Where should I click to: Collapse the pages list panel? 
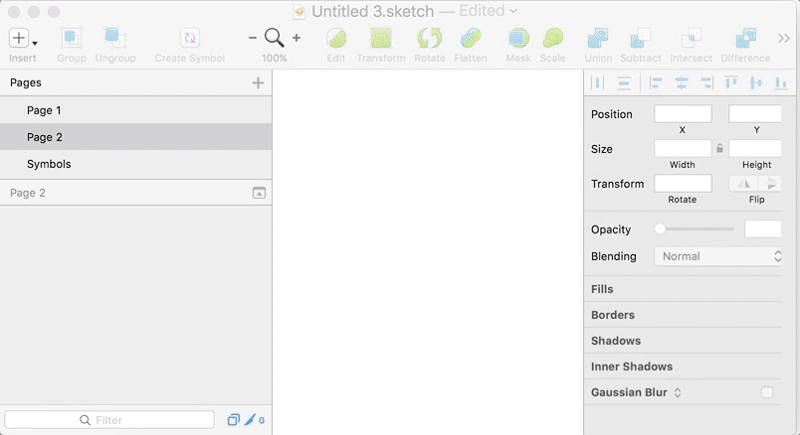[259, 193]
